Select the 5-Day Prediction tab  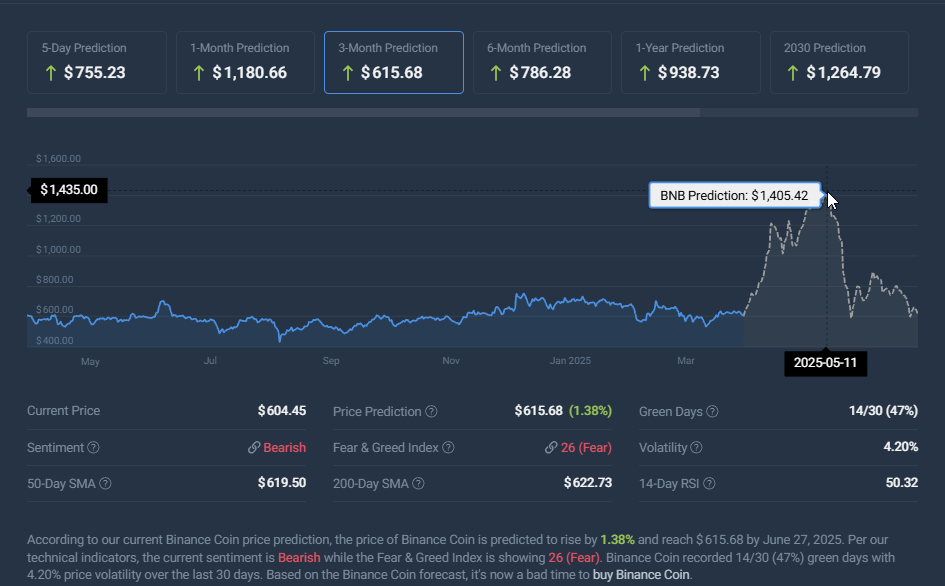(96, 63)
